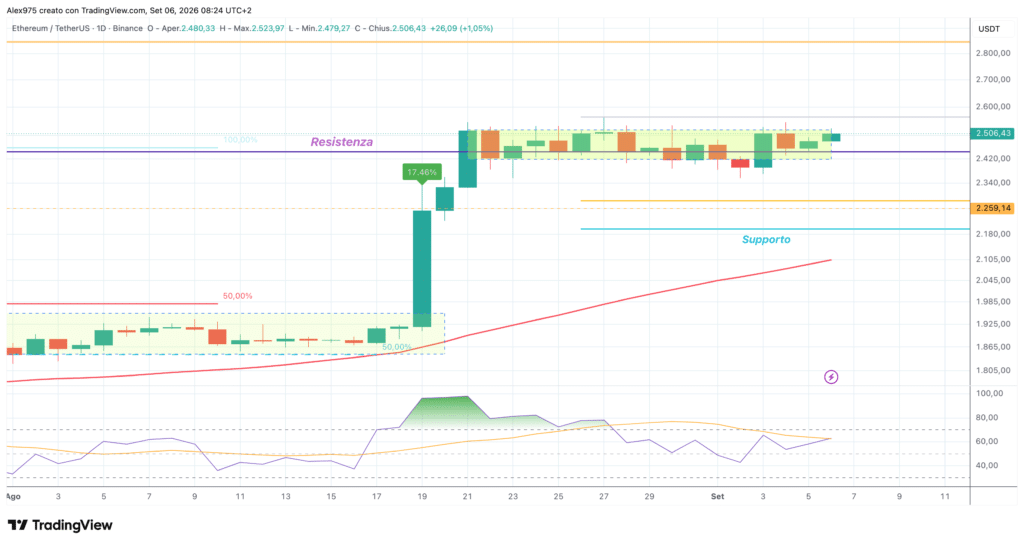Click the current price tag 2.506,43
Screen dimensions: 1024x545
coord(993,133)
